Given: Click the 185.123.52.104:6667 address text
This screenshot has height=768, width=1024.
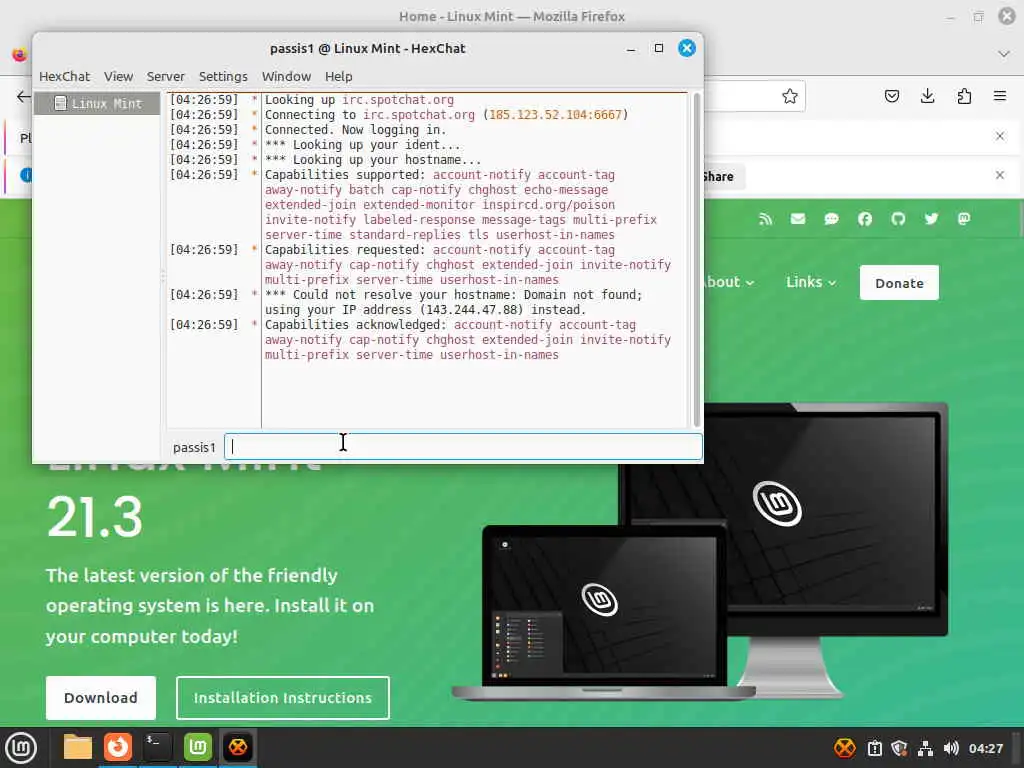Looking at the screenshot, I should pos(555,115).
